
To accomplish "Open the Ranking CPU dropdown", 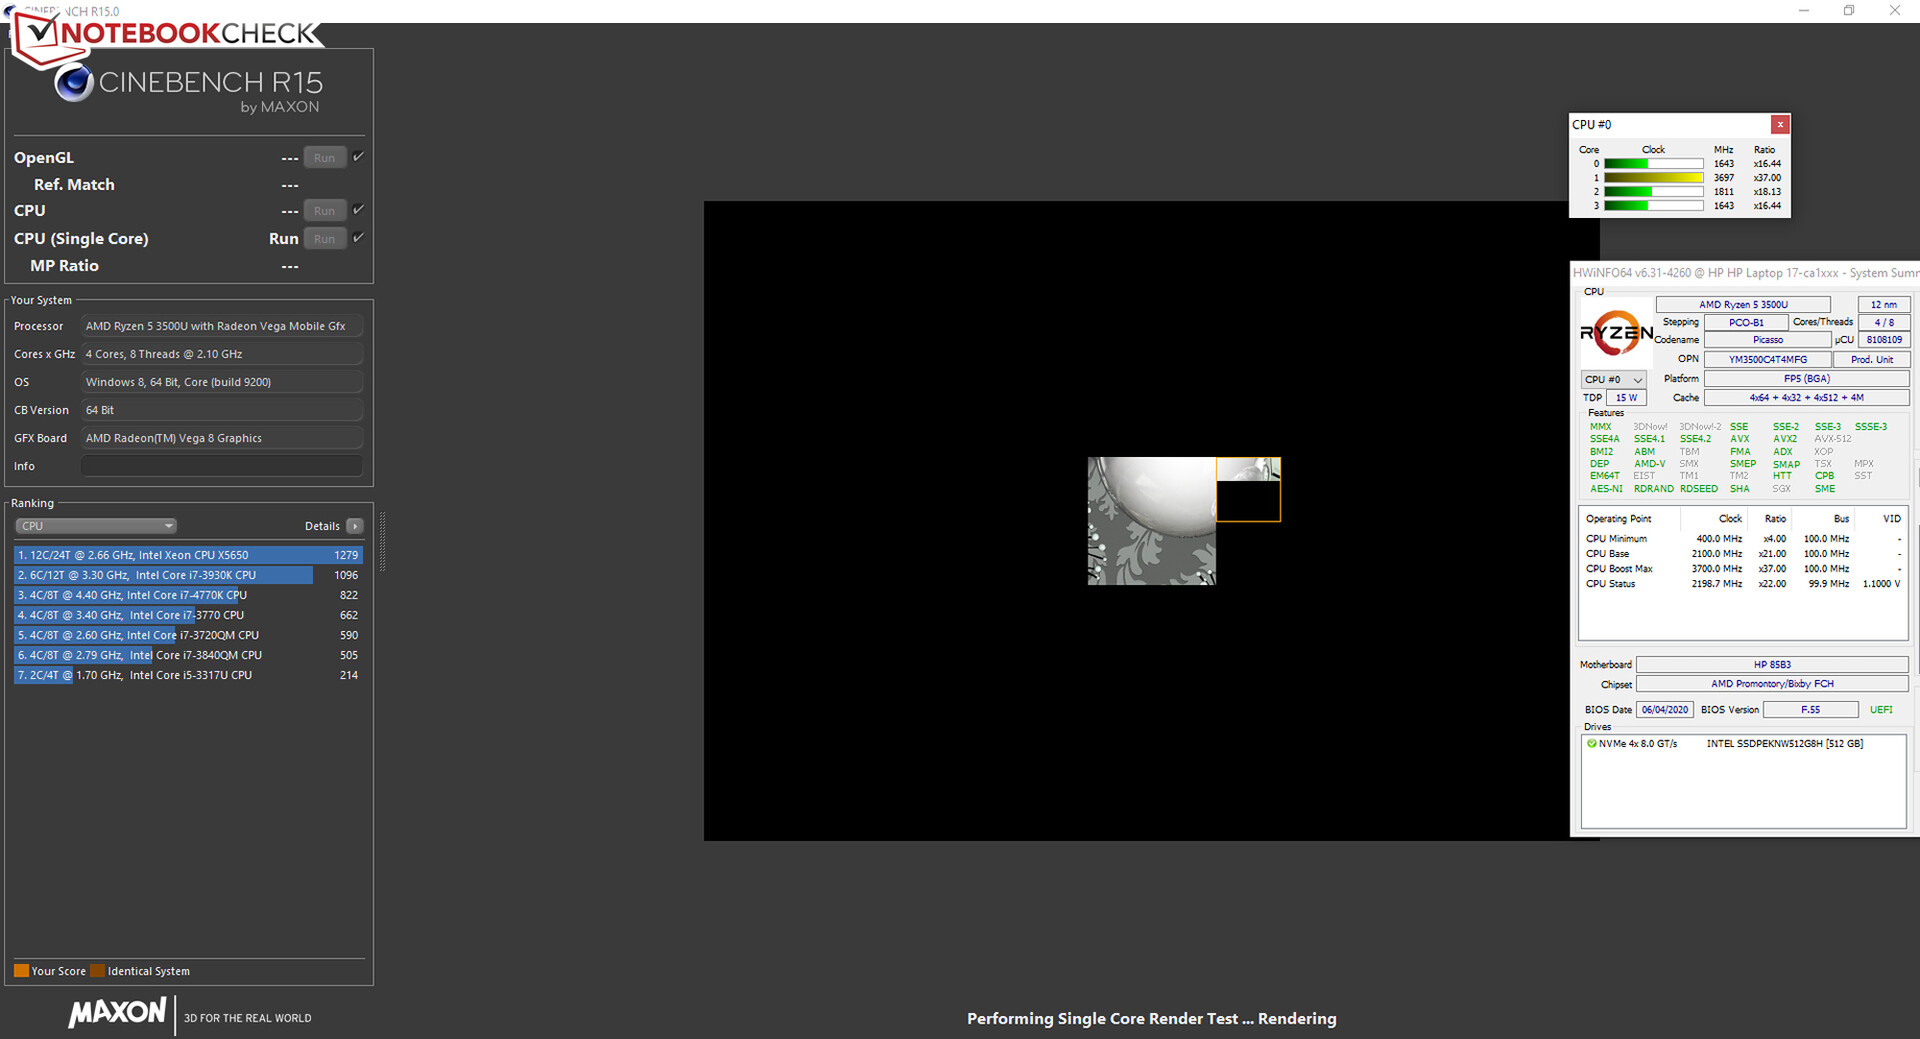I will pos(96,526).
